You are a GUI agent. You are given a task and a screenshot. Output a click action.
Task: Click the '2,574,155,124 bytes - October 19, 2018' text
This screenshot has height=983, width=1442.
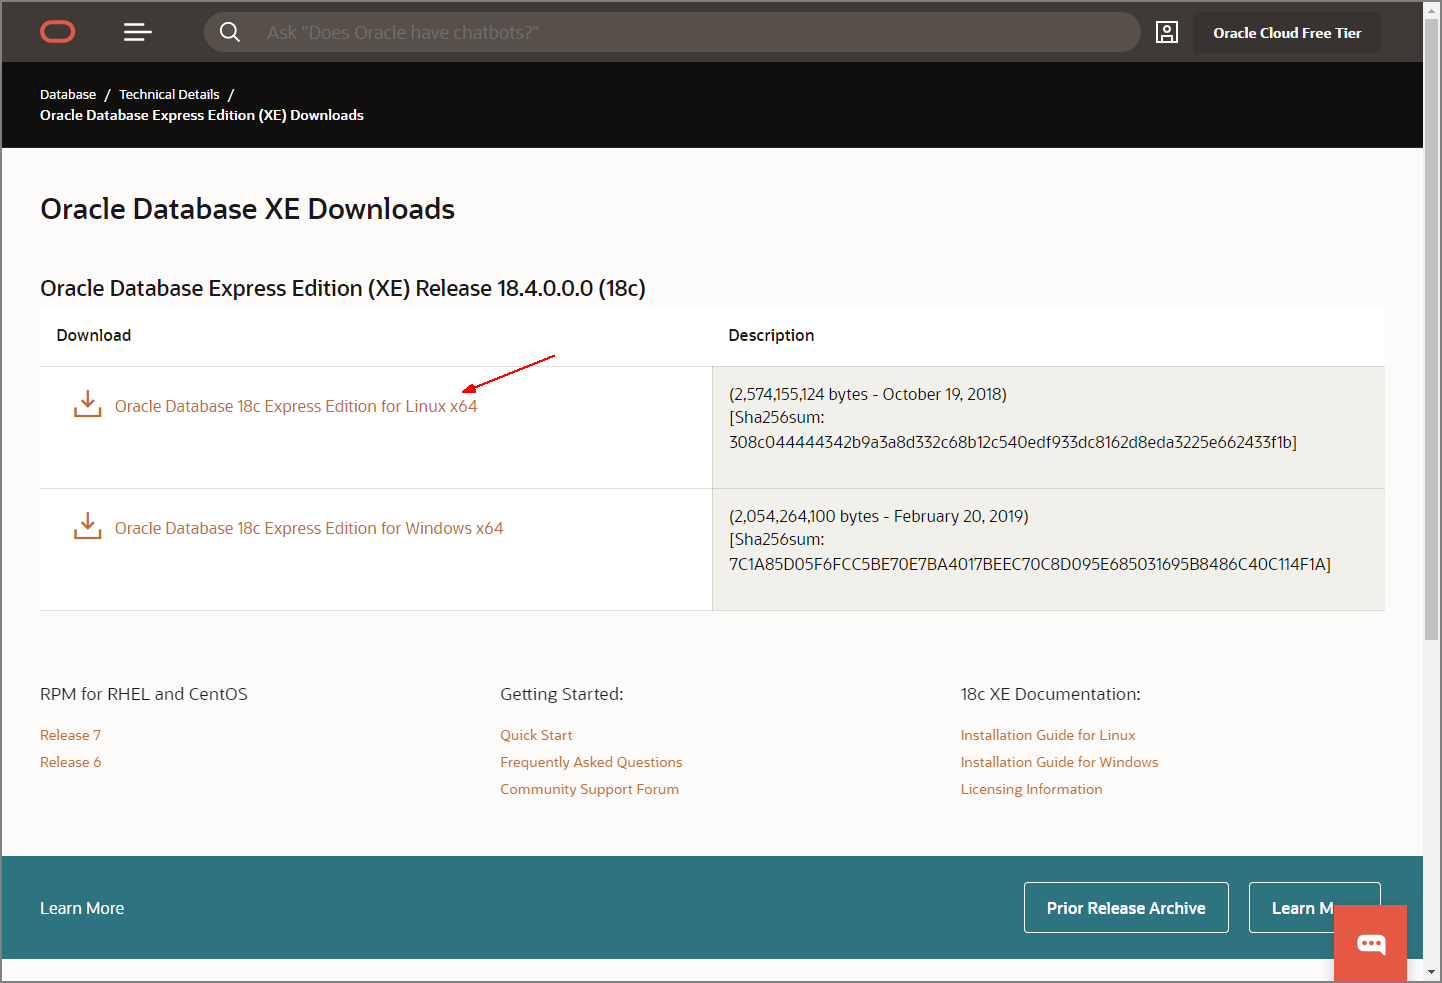click(x=867, y=394)
